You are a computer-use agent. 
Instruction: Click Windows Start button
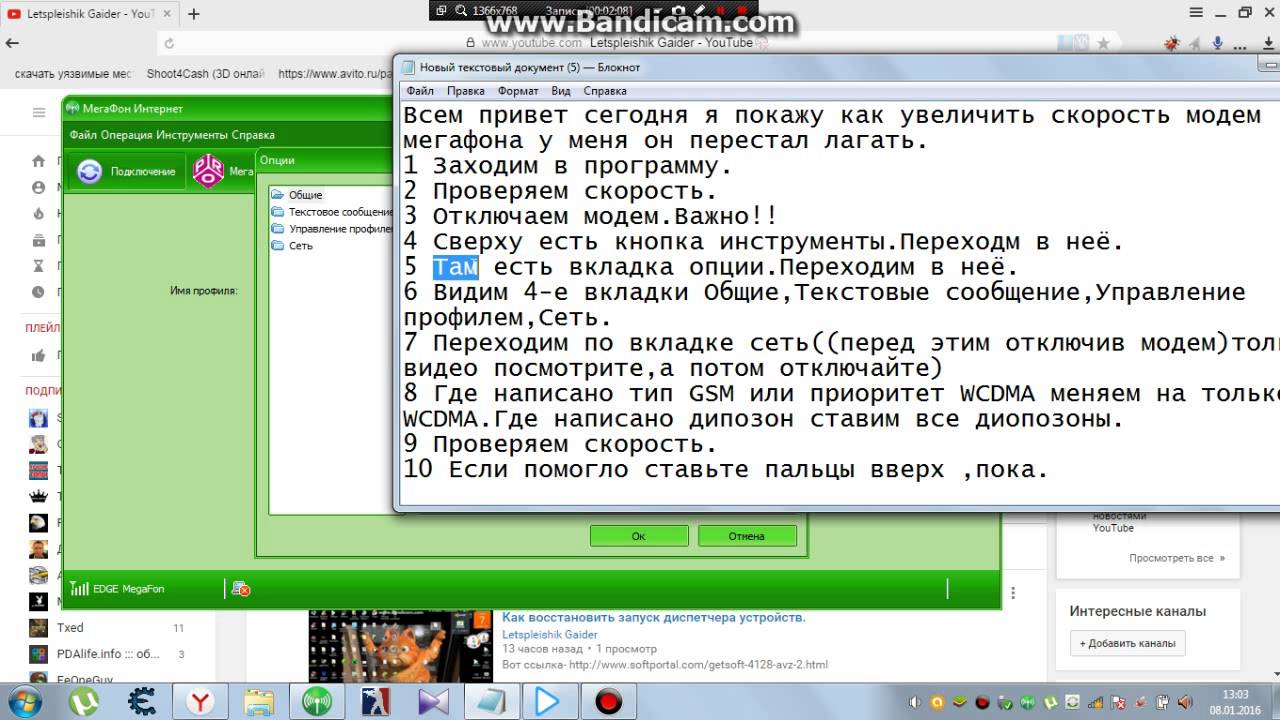coord(24,700)
